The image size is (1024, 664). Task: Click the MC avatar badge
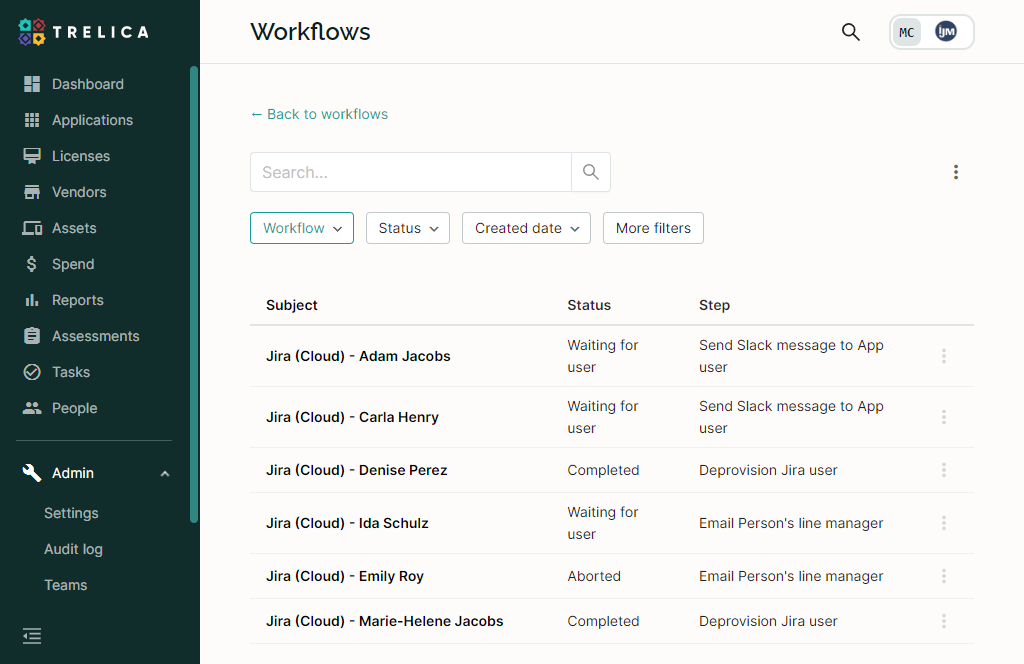click(906, 32)
